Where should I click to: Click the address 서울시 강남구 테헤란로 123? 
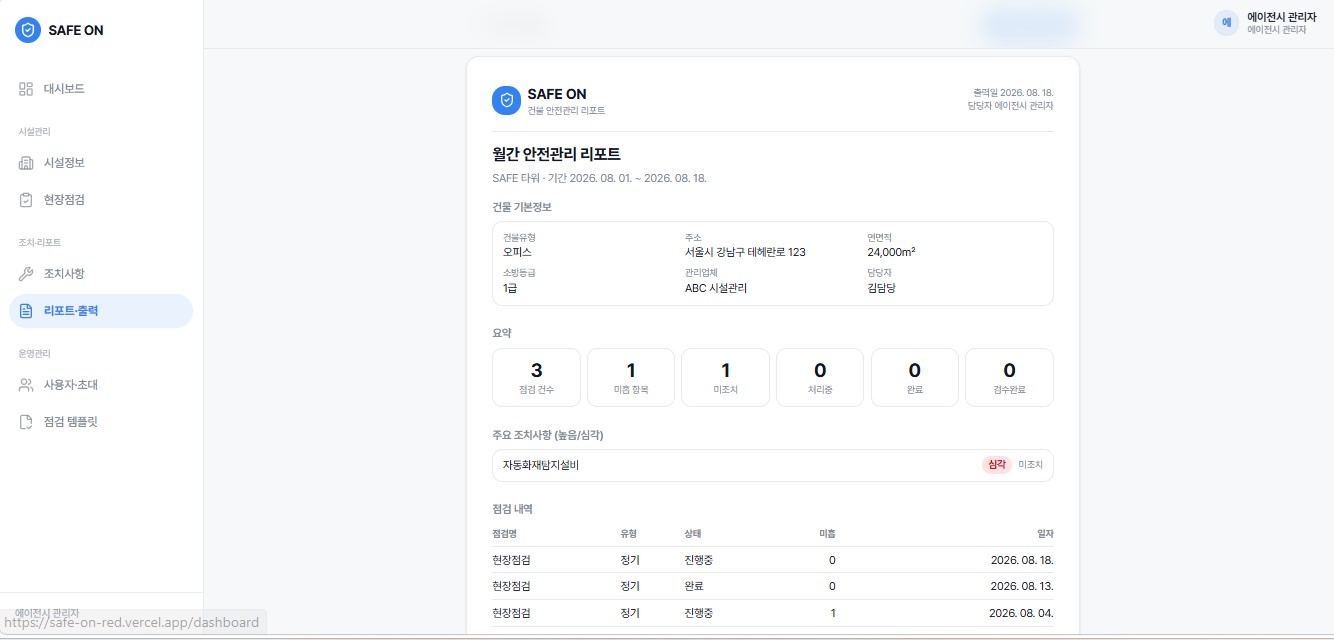[x=745, y=252]
